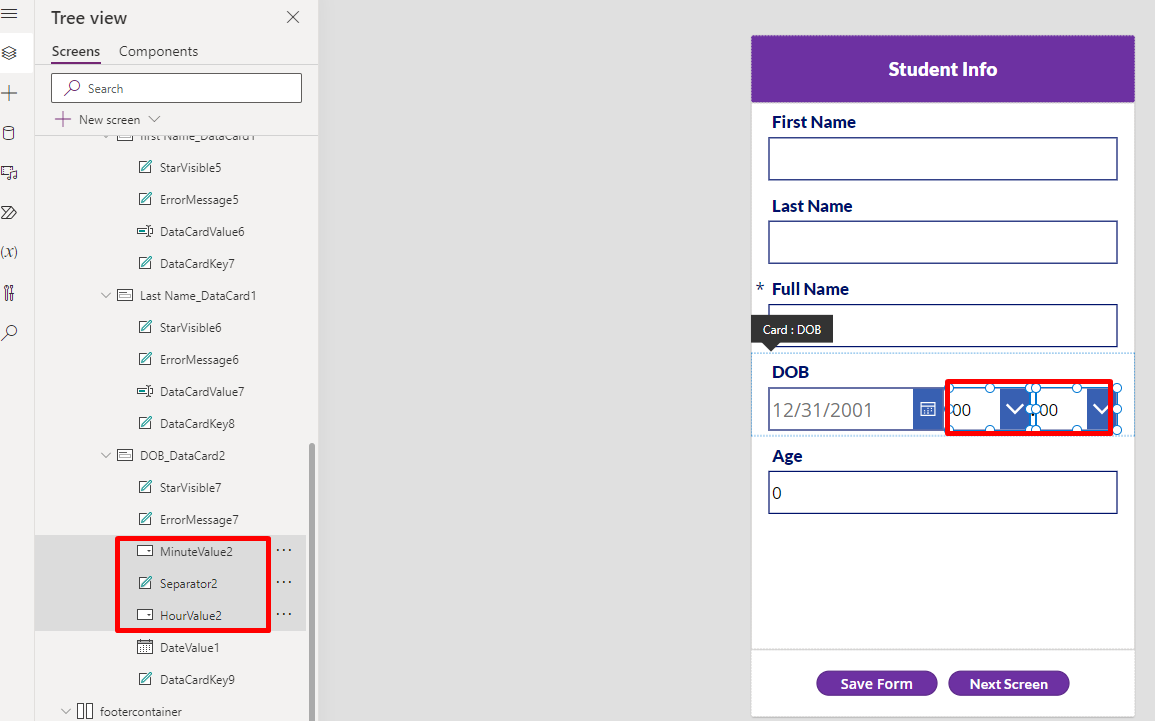Click the Card : DOB tag

(x=792, y=329)
